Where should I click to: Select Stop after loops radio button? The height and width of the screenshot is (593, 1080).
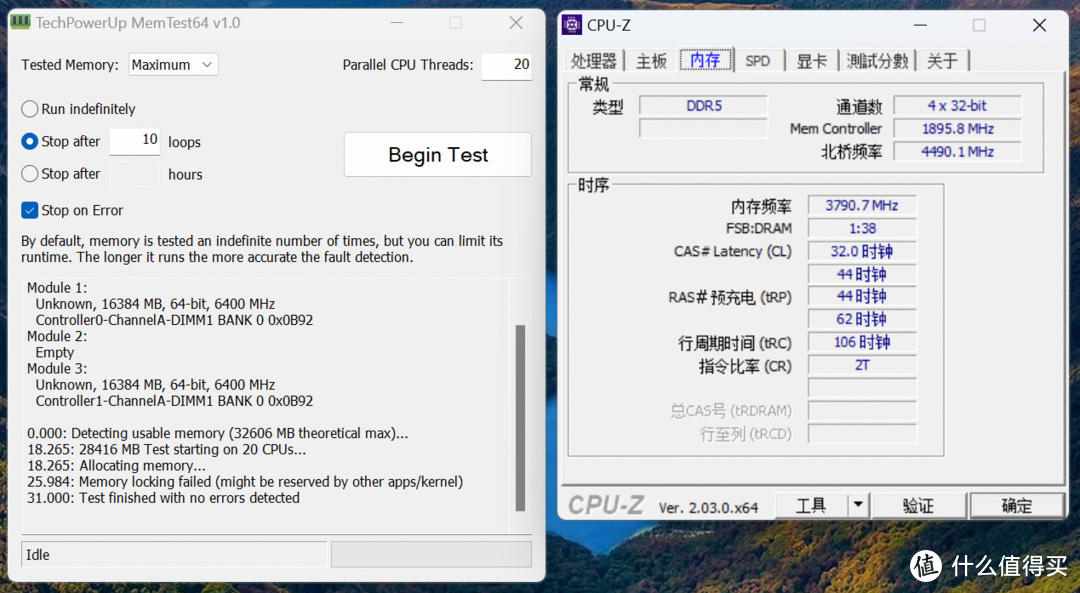30,141
